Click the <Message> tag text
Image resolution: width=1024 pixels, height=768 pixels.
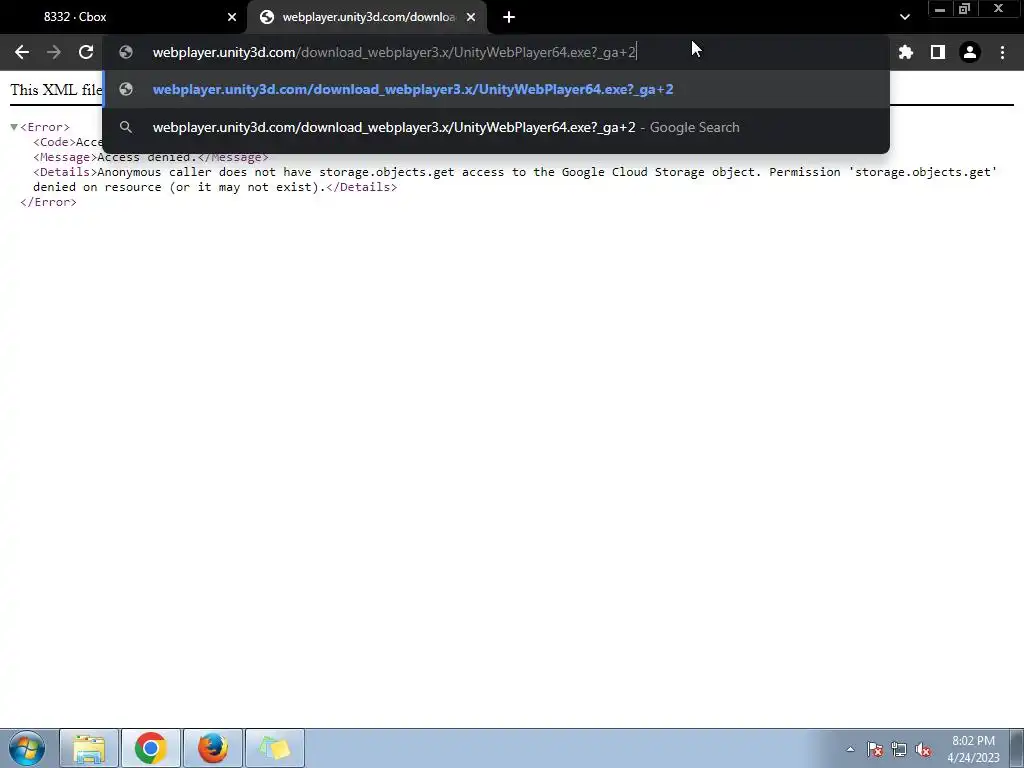(x=65, y=157)
